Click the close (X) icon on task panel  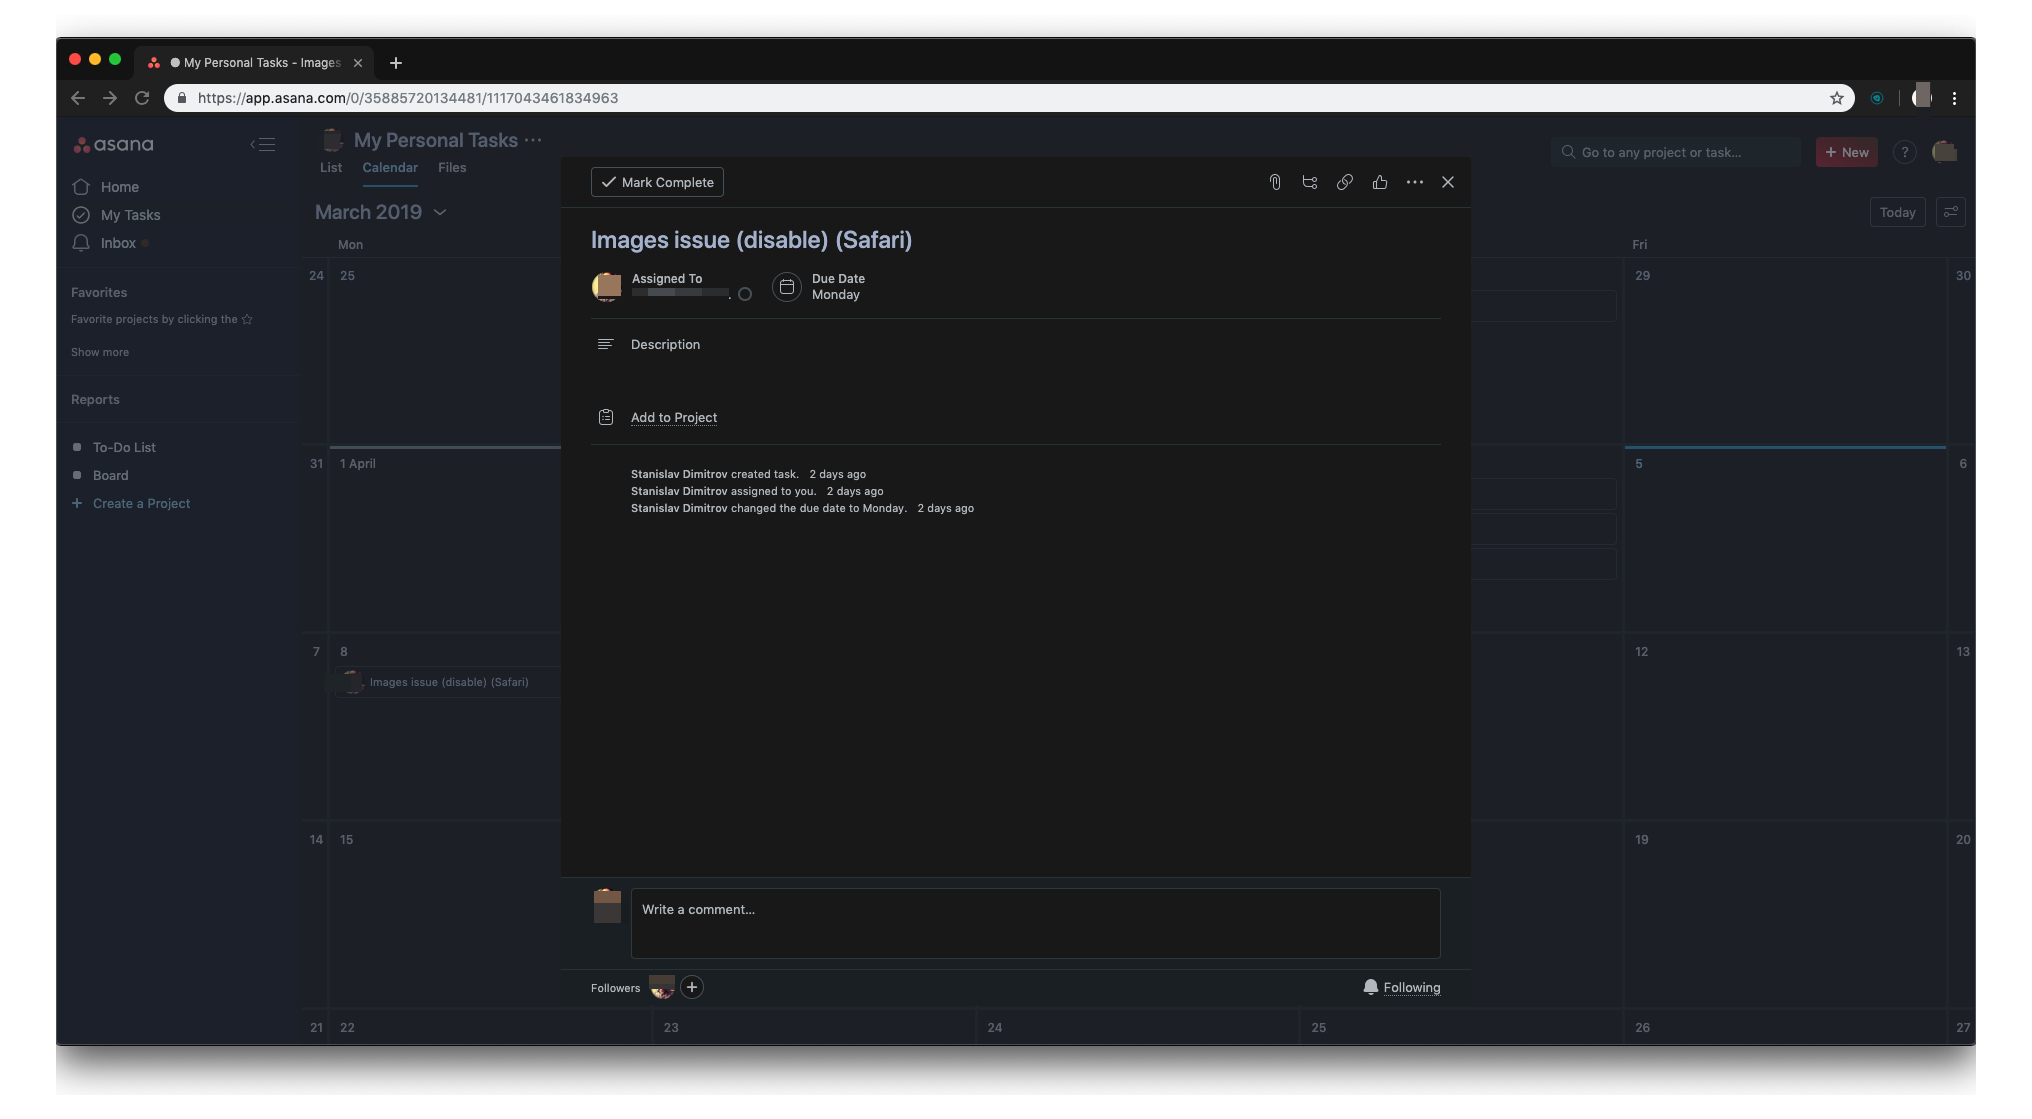pyautogui.click(x=1448, y=182)
